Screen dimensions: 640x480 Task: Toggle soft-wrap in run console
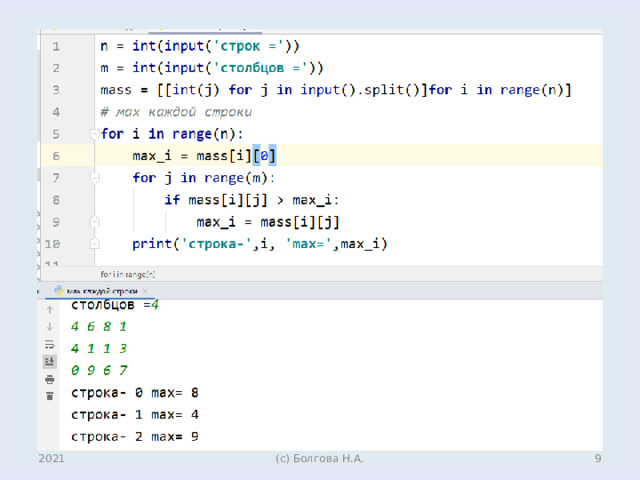[x=49, y=344]
